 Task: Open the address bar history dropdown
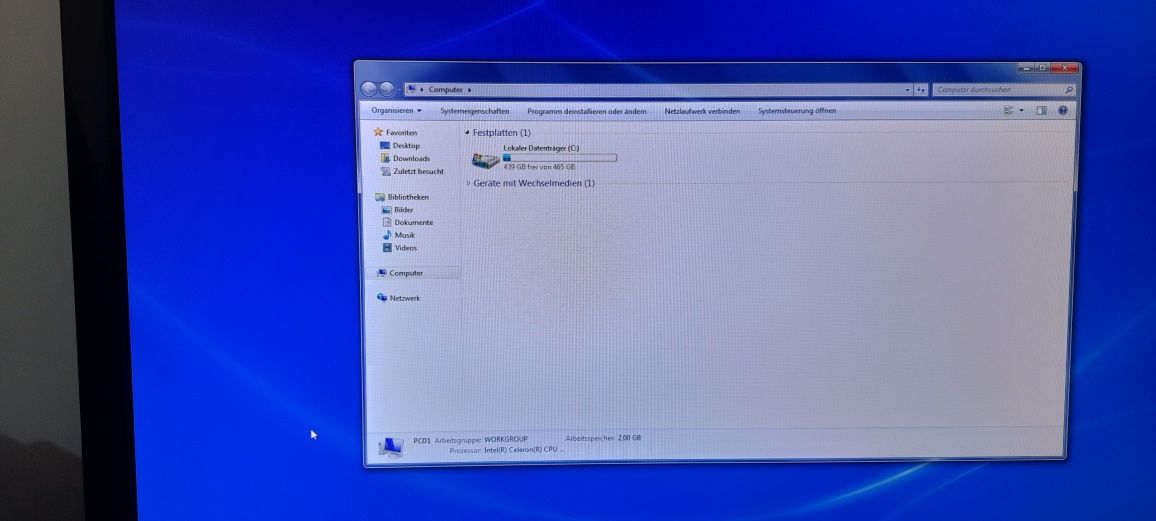pyautogui.click(x=907, y=90)
